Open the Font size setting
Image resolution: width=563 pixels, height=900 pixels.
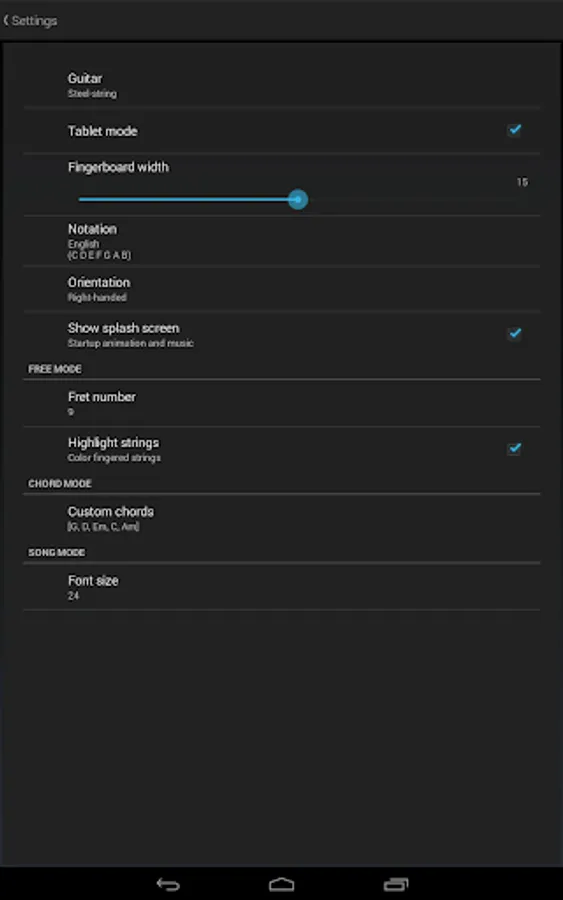[x=281, y=587]
